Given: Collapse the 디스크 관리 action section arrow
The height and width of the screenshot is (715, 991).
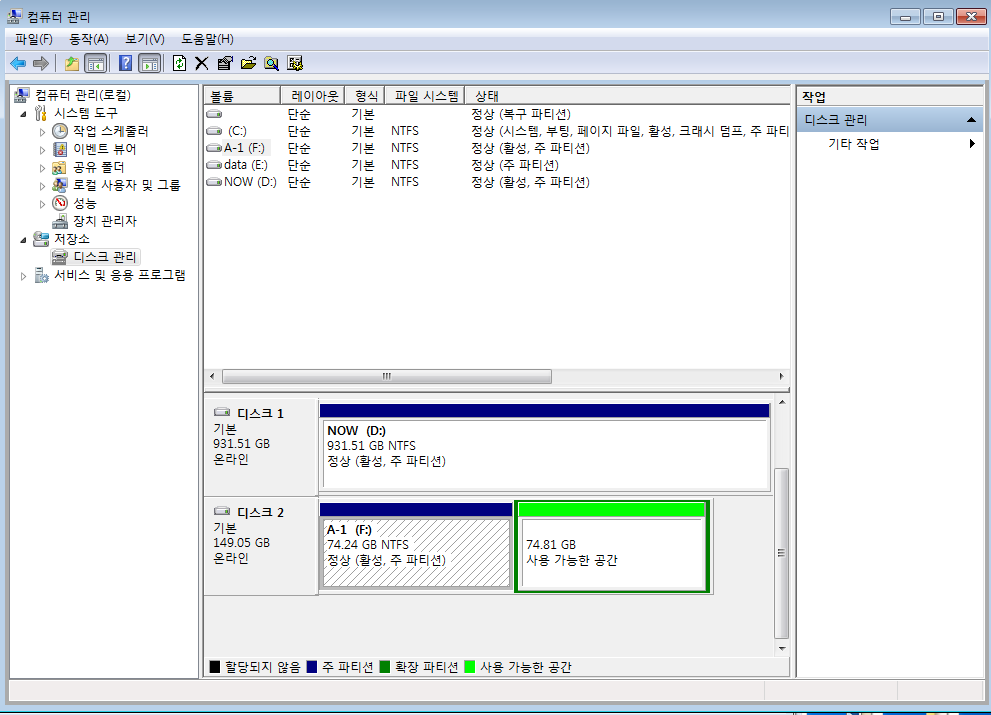Looking at the screenshot, I should [x=971, y=119].
